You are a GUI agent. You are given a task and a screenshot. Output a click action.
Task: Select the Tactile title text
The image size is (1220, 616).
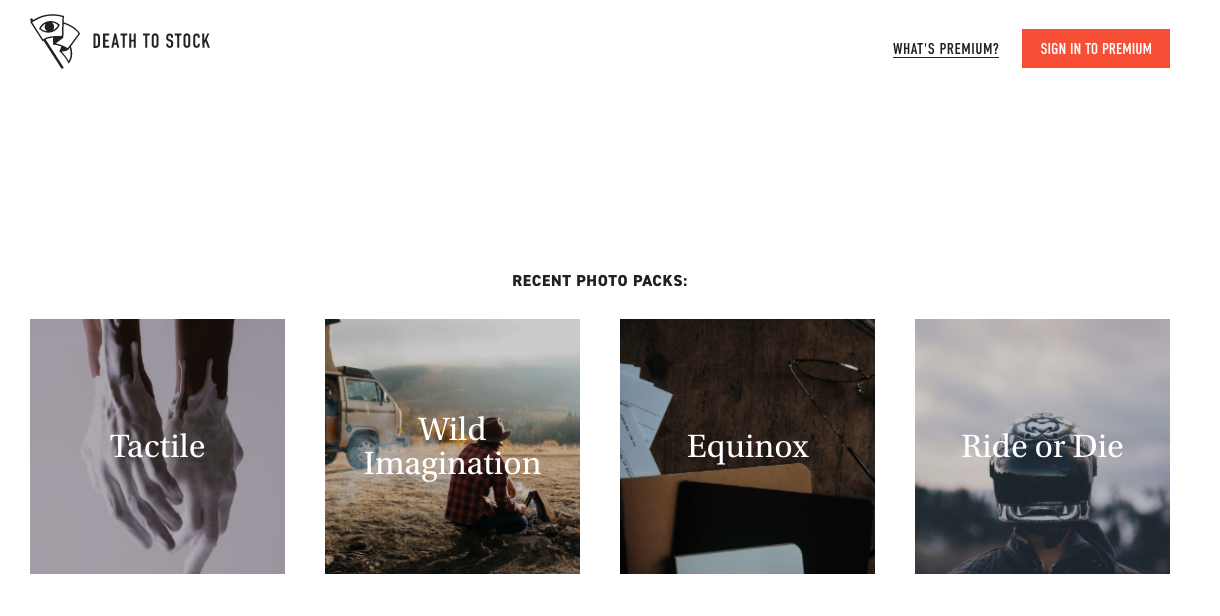(x=157, y=446)
